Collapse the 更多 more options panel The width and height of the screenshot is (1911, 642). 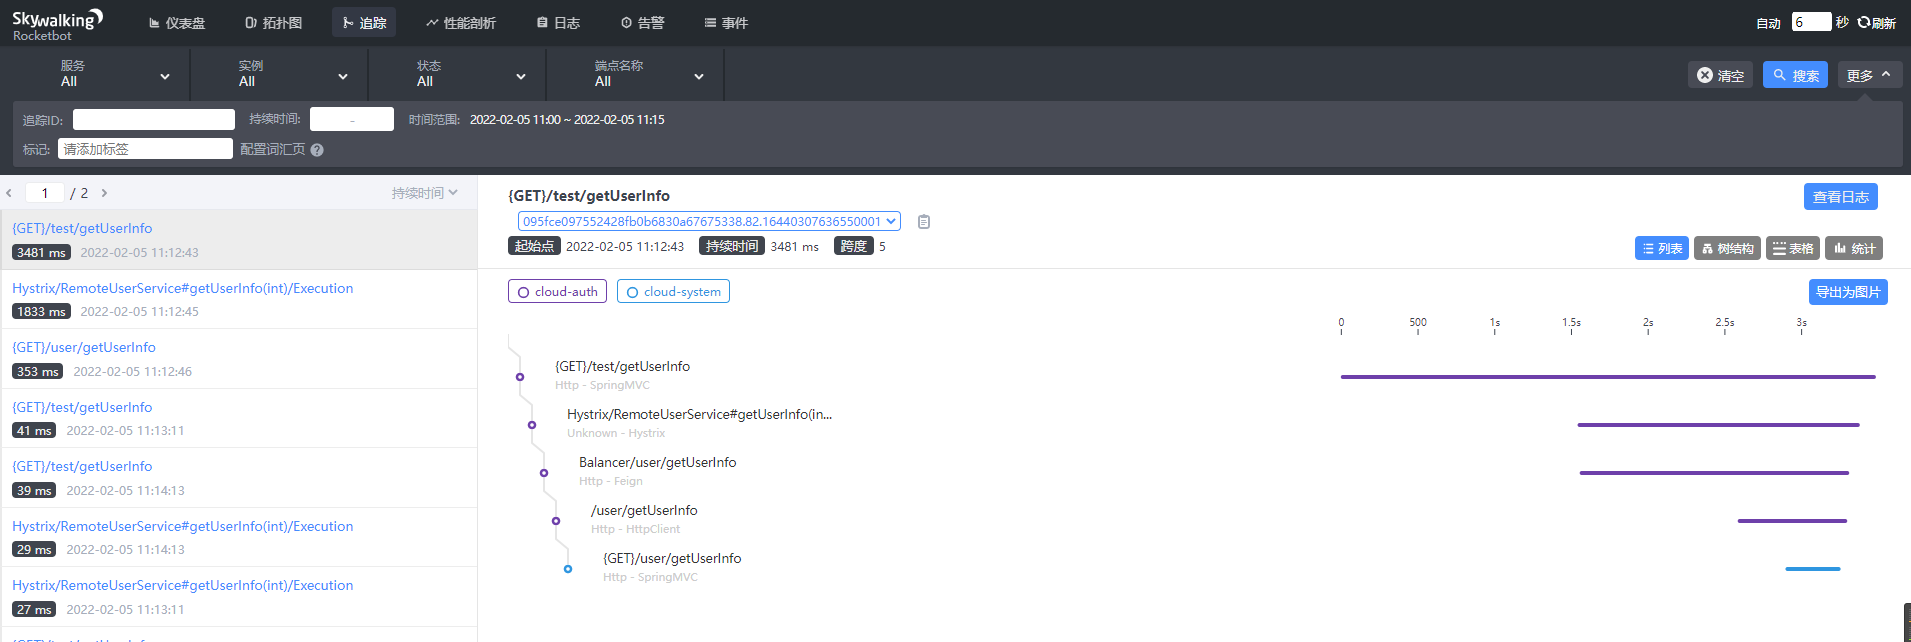point(1869,75)
